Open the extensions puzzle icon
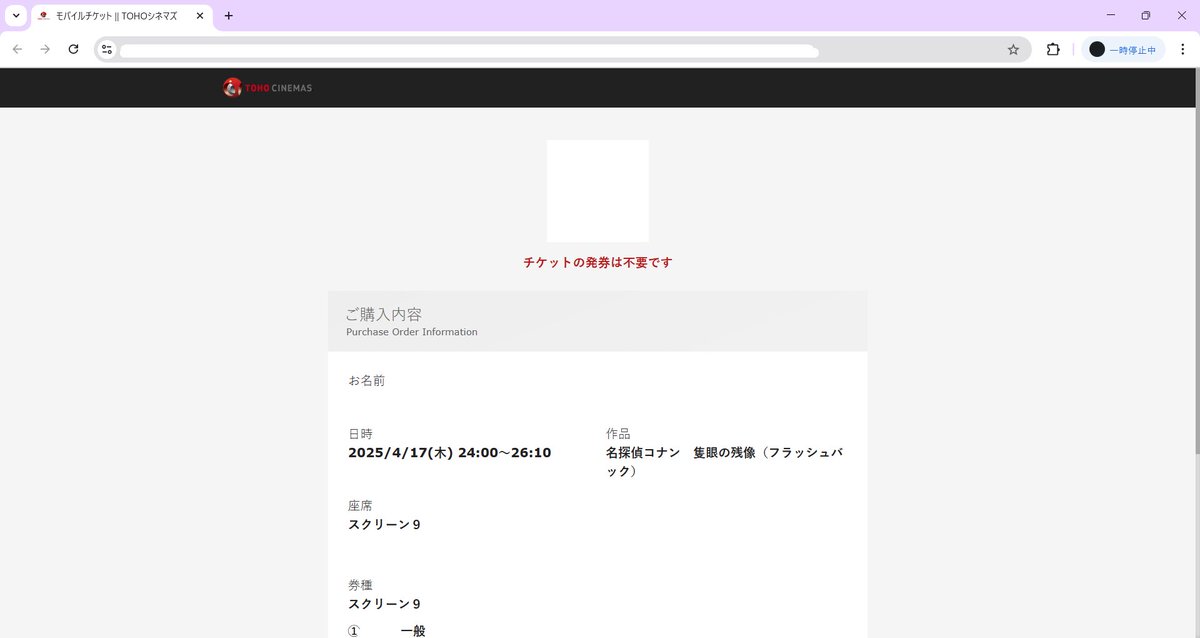Screen dimensions: 1200x638 coord(1053,49)
